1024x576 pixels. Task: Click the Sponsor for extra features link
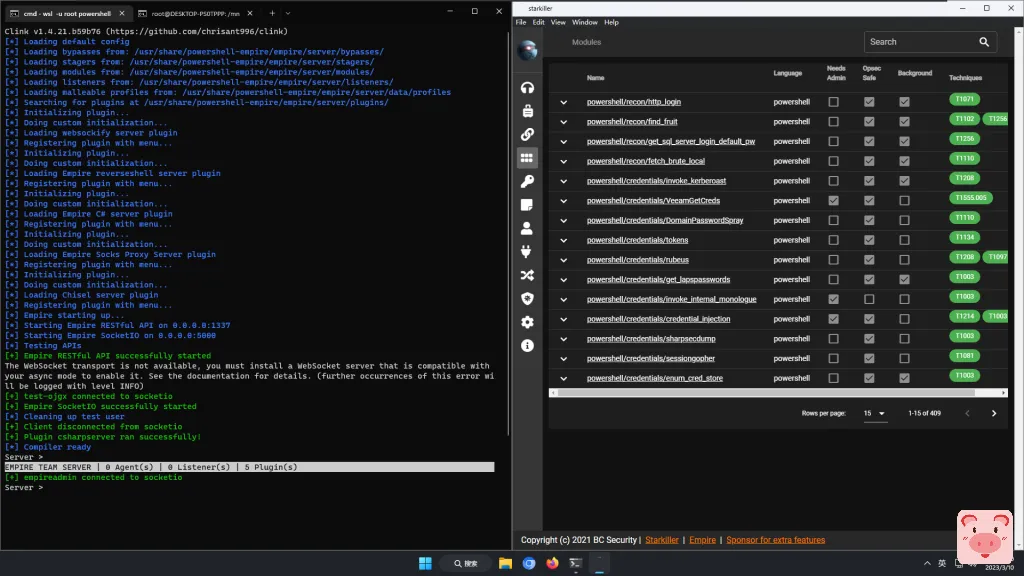click(x=775, y=540)
